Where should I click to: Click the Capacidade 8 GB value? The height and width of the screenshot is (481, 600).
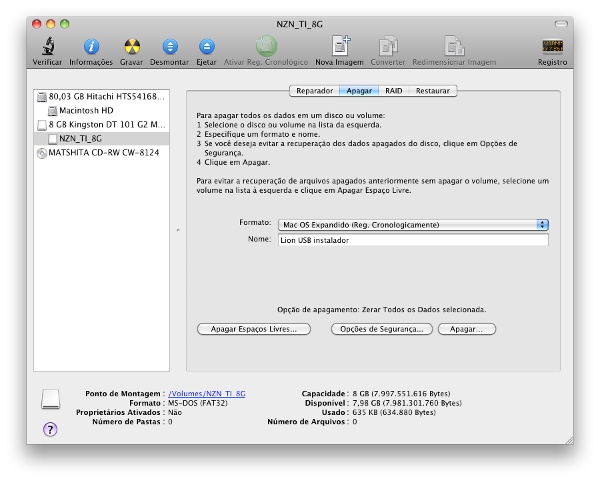401,393
